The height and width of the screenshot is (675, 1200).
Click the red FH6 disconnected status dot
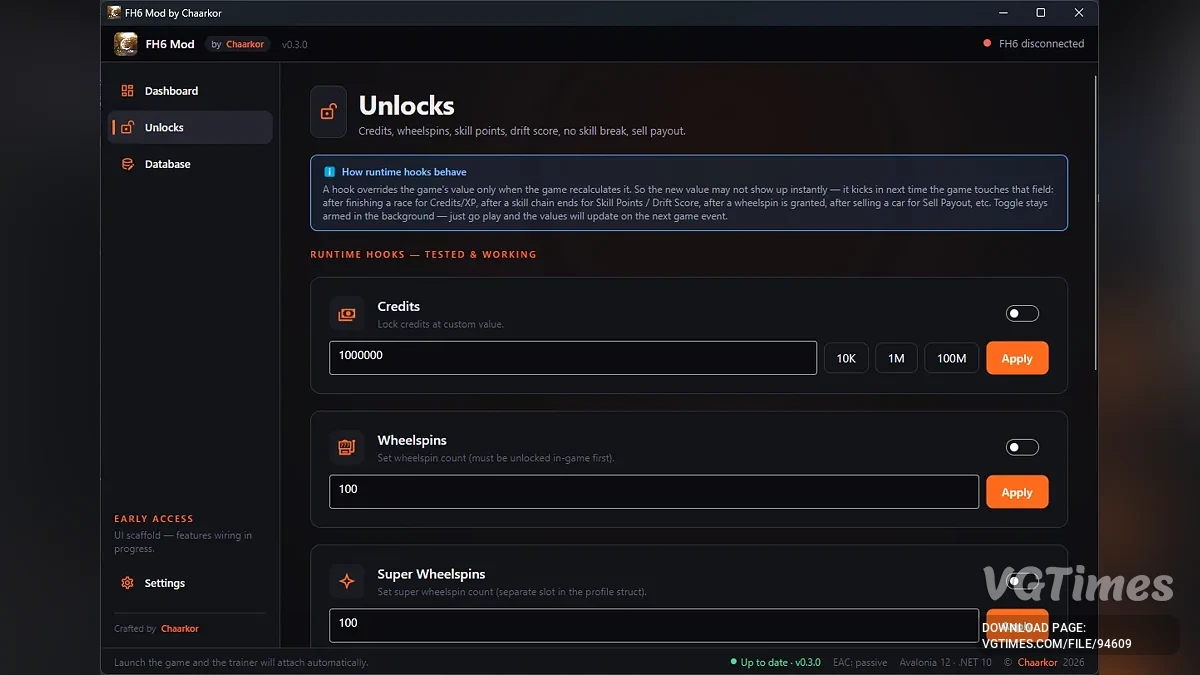[x=987, y=44]
